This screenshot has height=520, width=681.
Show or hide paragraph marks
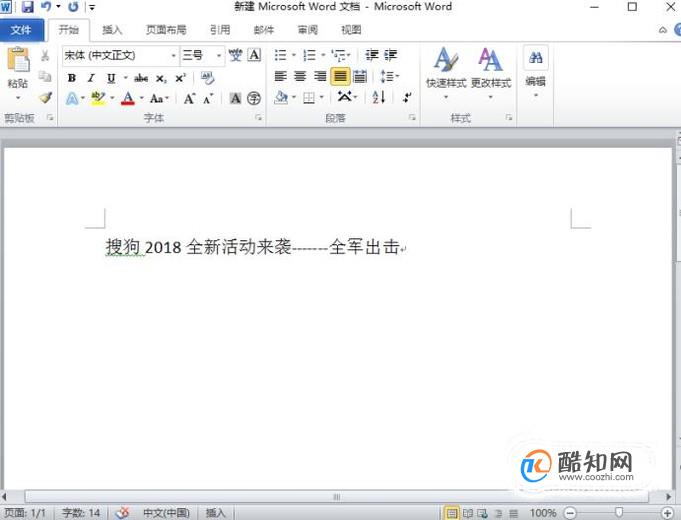[x=407, y=98]
